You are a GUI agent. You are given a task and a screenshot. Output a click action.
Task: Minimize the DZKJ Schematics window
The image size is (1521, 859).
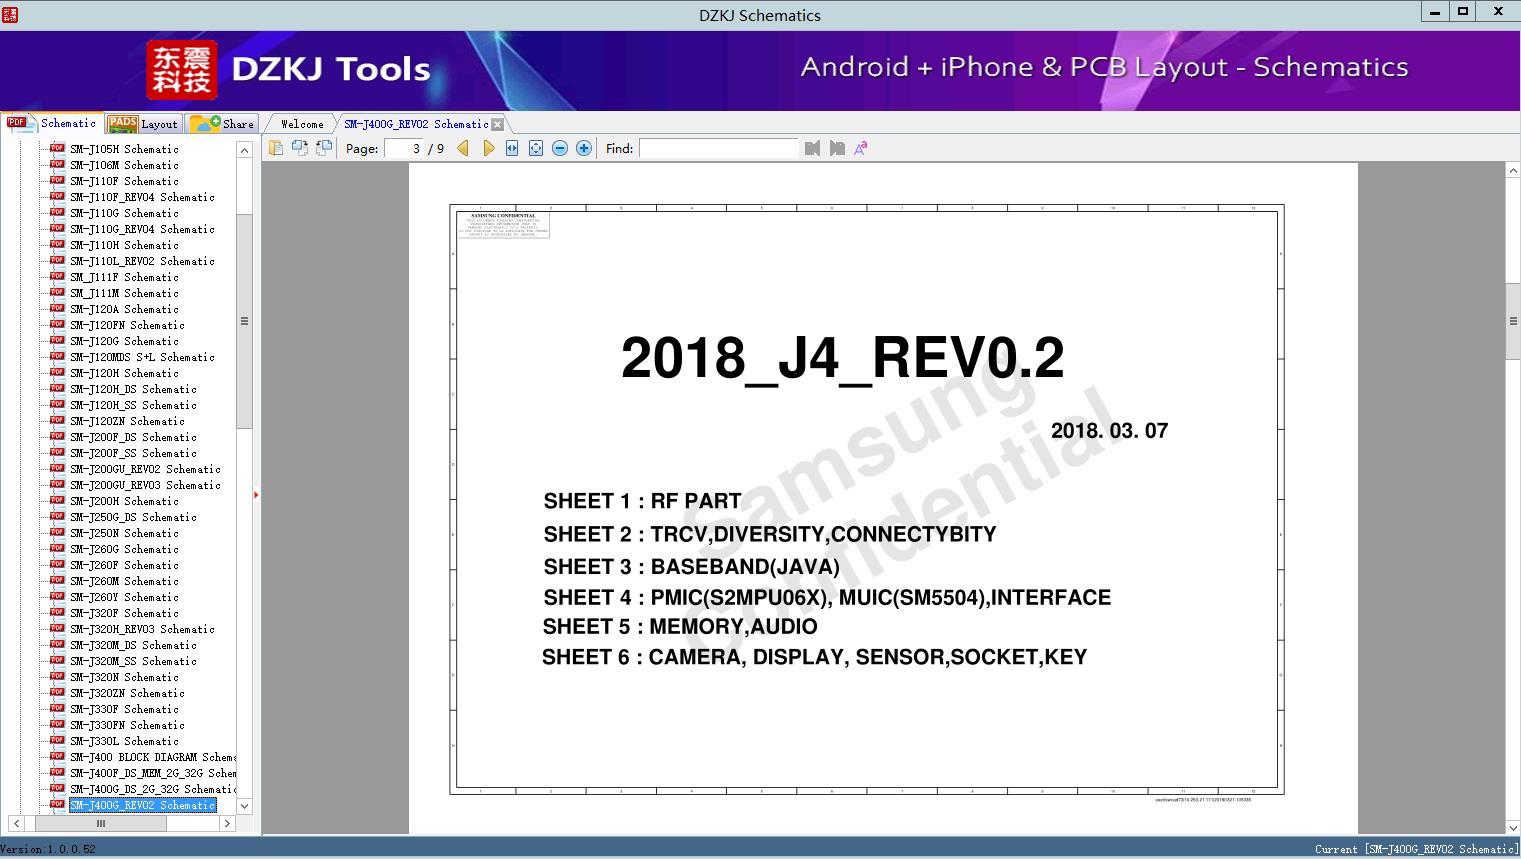(x=1434, y=12)
